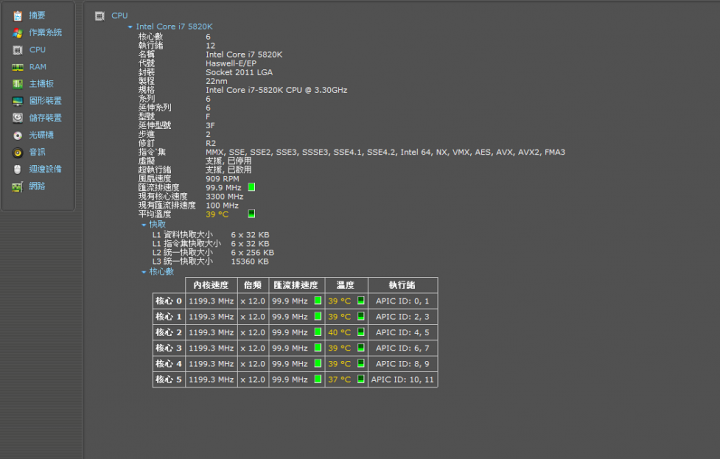The image size is (720, 459).
Task: Click the 3300 MHz core speed value
Action: coord(225,196)
